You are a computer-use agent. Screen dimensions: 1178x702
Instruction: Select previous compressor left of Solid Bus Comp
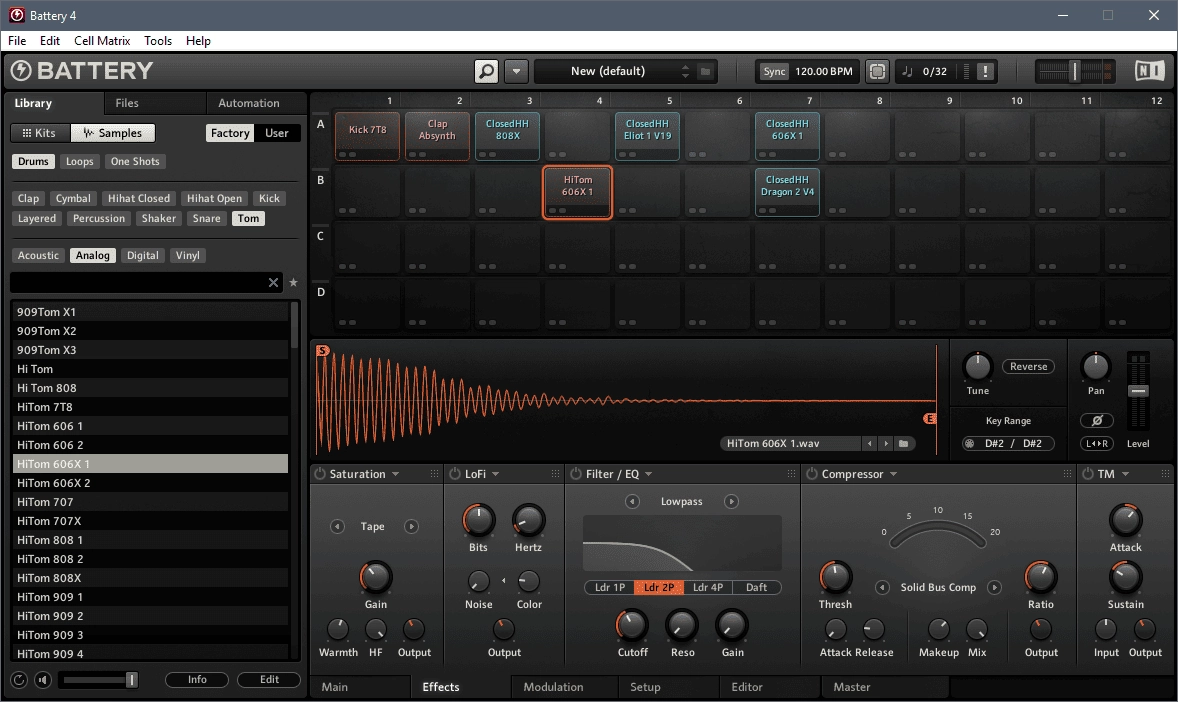[883, 587]
